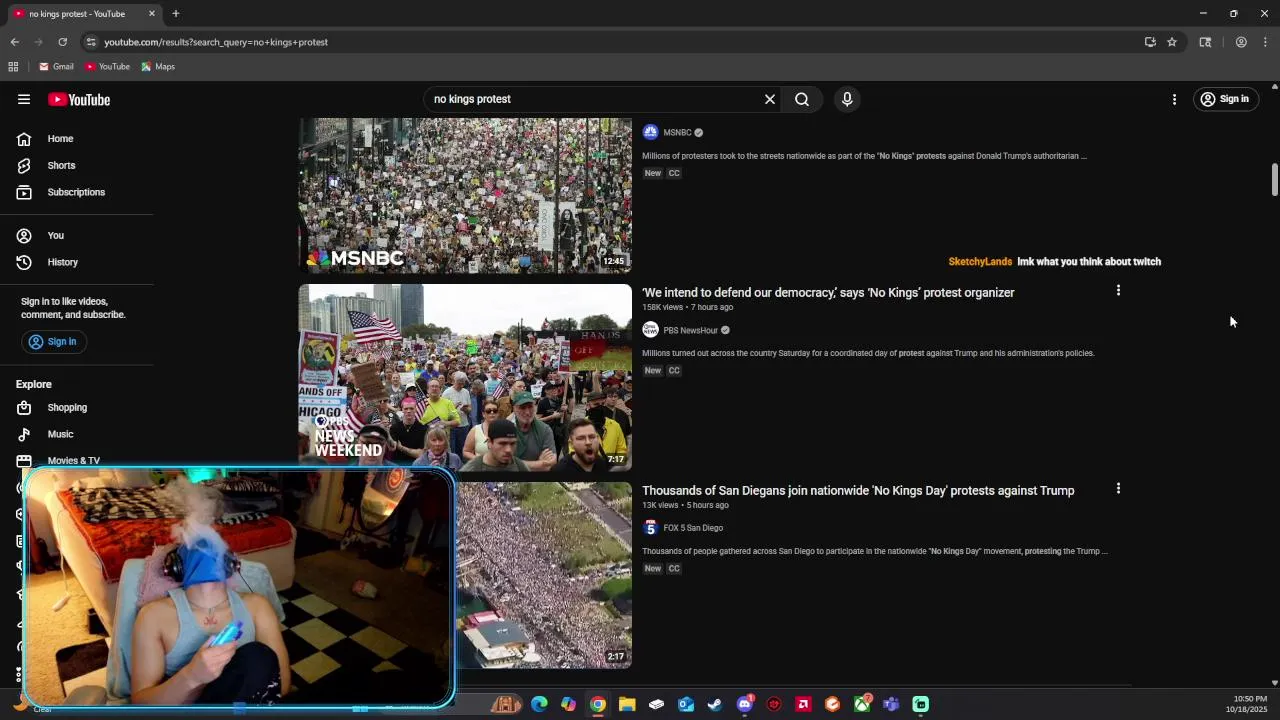Open Movies & TV in sidebar
Image resolution: width=1280 pixels, height=720 pixels.
73,461
